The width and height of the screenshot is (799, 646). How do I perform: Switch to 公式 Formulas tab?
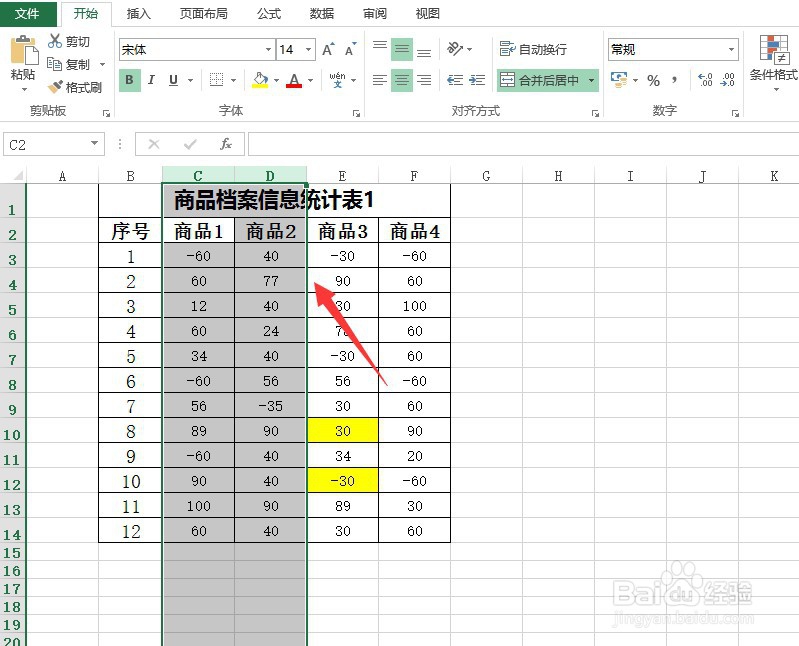pyautogui.click(x=269, y=14)
